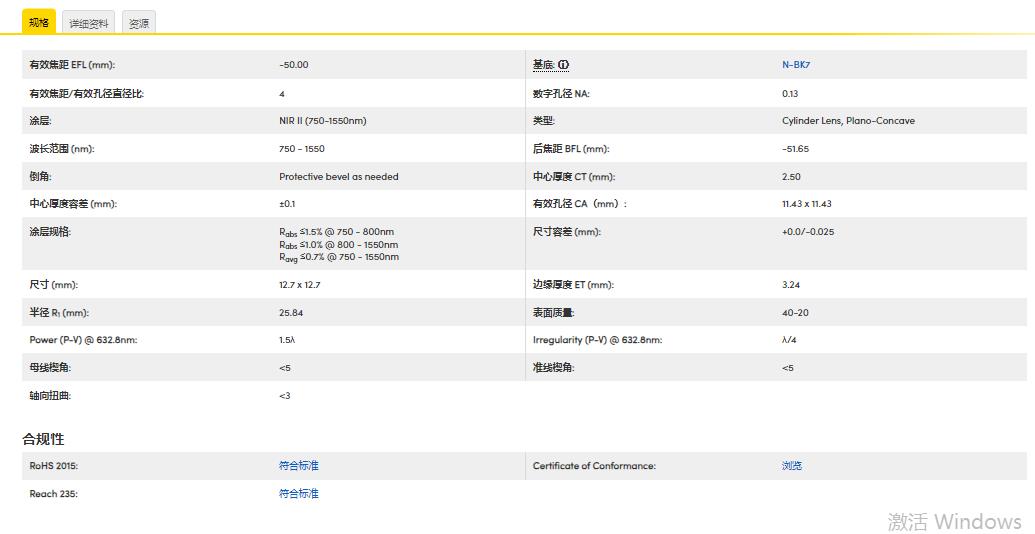Click the underlined 基底 label
Screen dimensions: 1035x534
point(543,65)
